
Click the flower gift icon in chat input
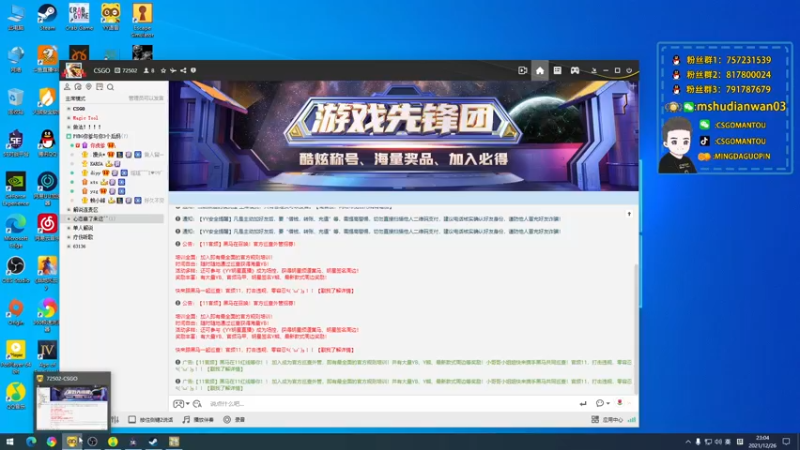(619, 403)
